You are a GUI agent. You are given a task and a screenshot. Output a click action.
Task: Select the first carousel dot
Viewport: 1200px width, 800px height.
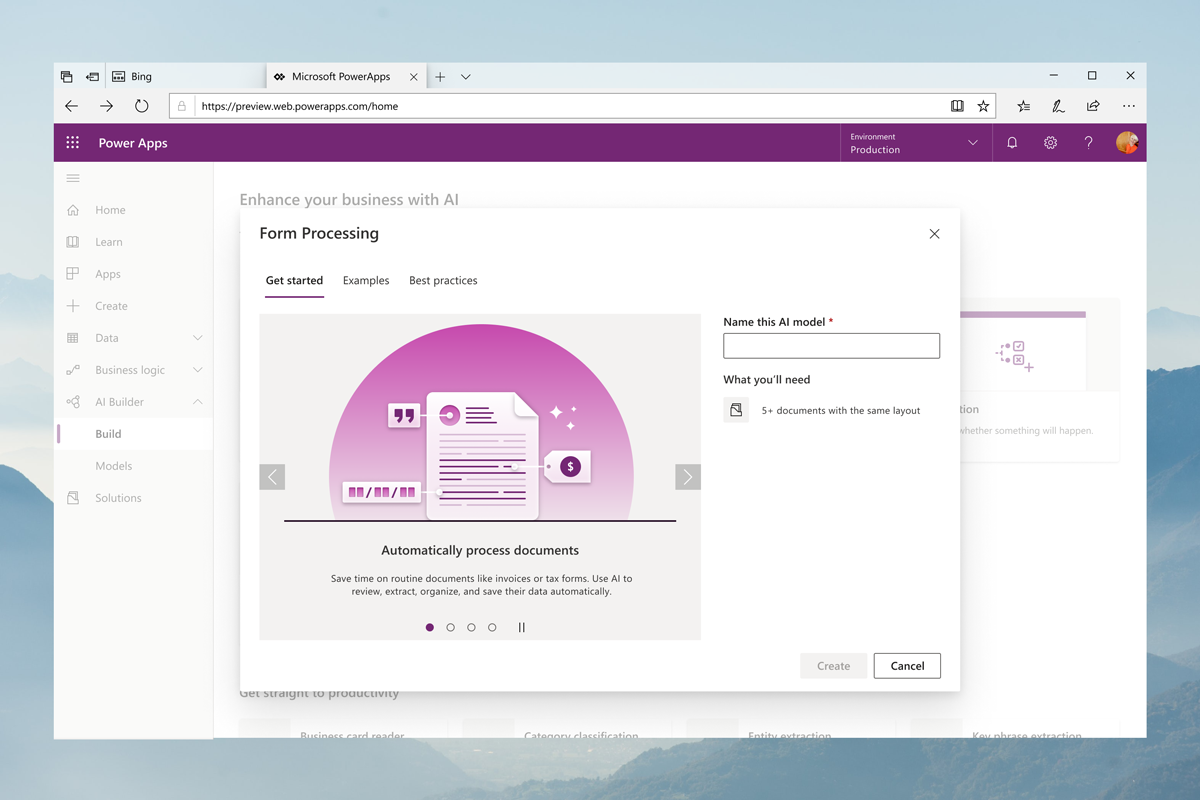click(x=430, y=628)
